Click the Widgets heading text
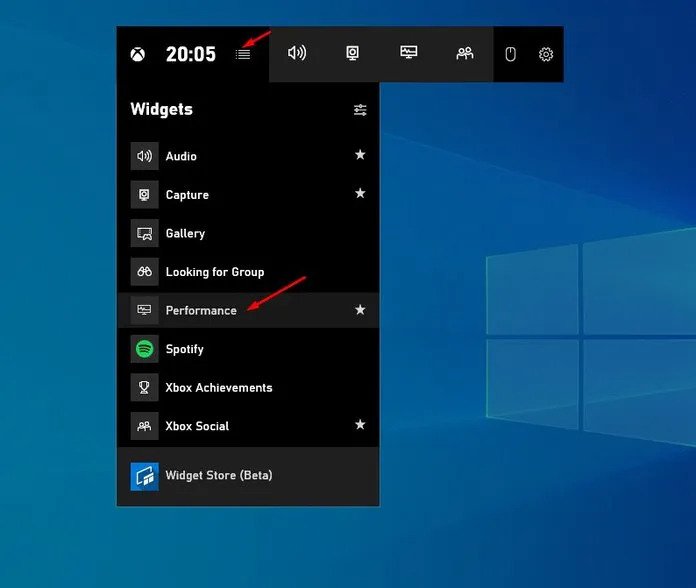696x588 pixels. [162, 109]
